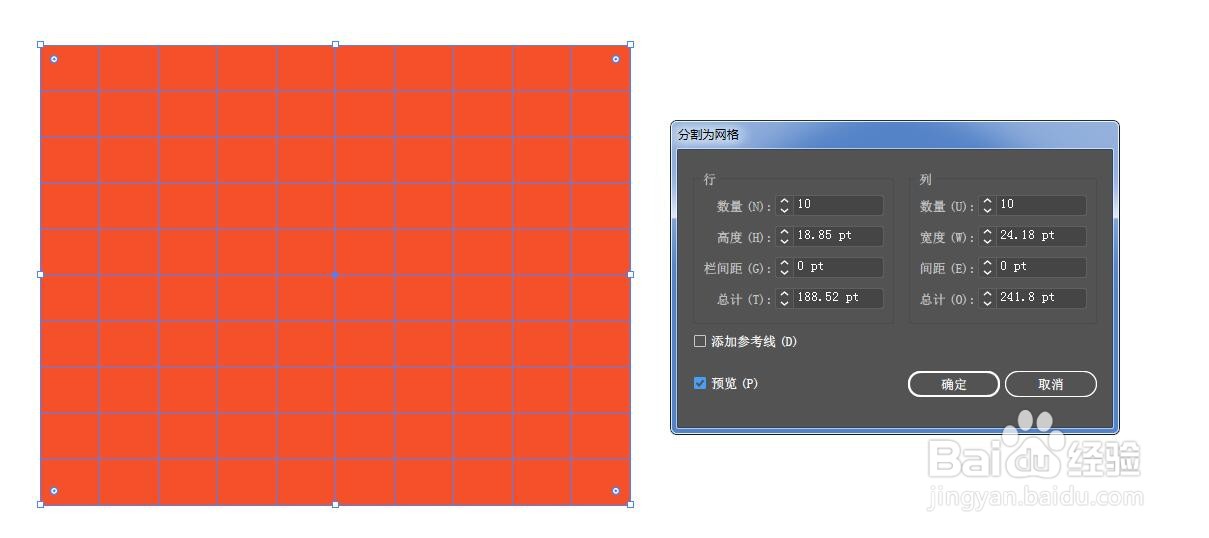Click the top-right corner radius widget
1209x538 pixels.
coord(615,59)
